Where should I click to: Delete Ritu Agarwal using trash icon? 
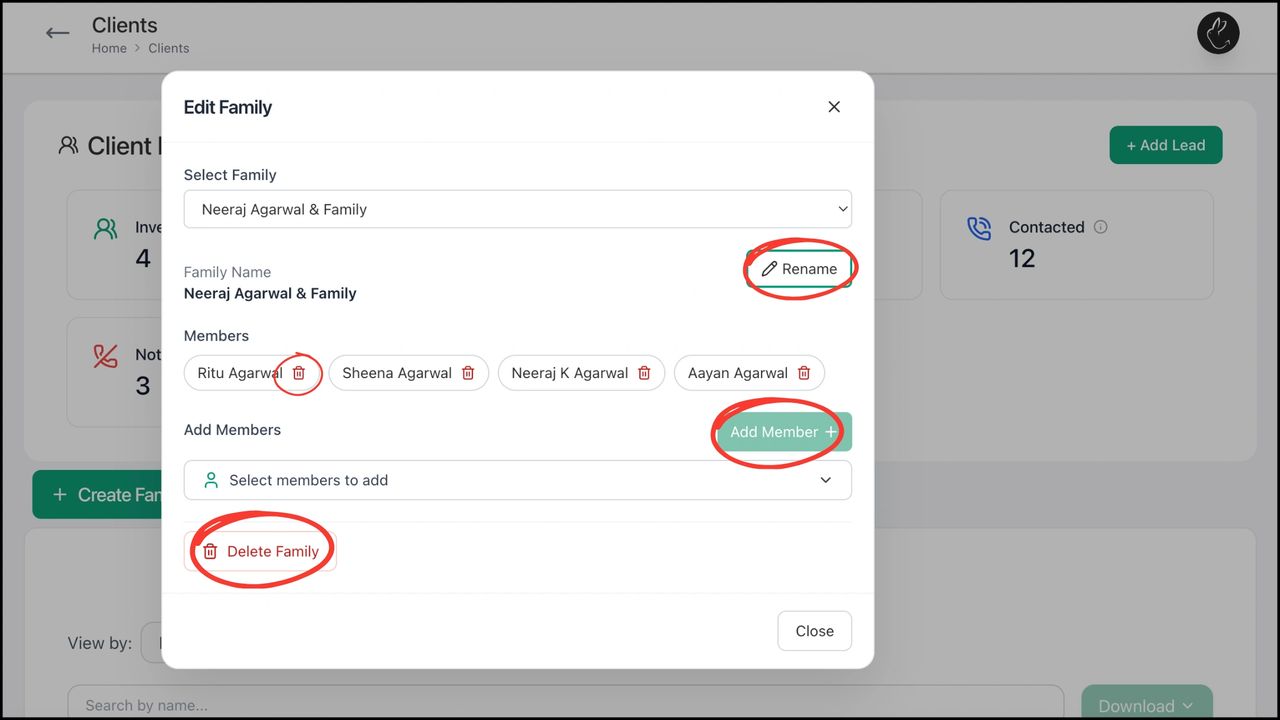click(x=298, y=373)
